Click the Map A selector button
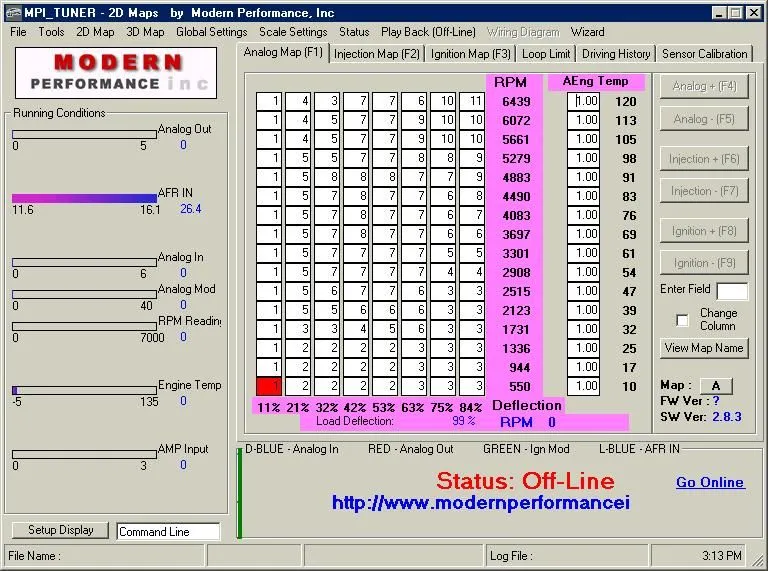 715,386
